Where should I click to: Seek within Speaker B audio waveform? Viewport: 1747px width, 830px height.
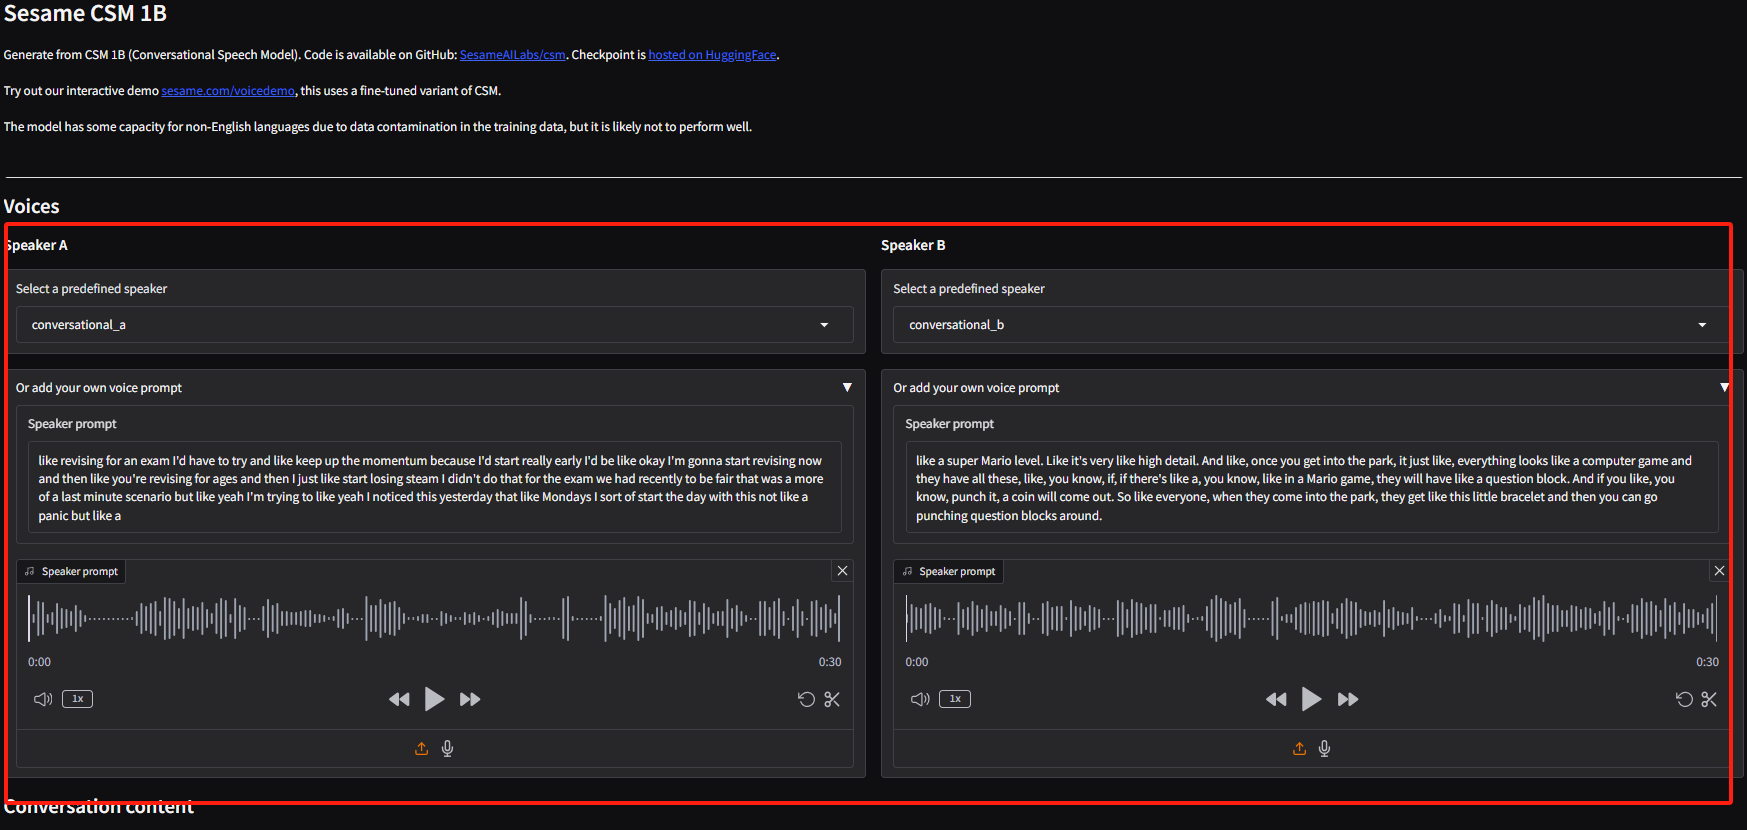click(x=1312, y=619)
